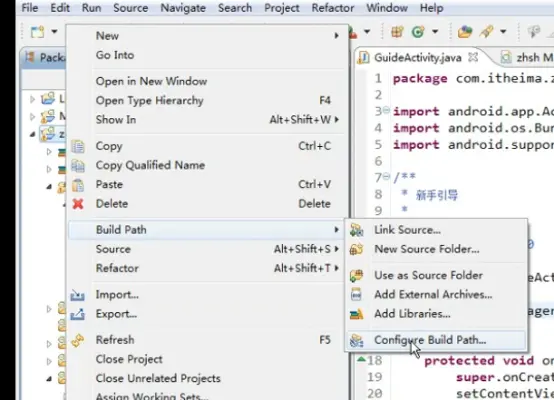Screen dimensions: 554x400
Task: Click the Search flashlight toolbar icon
Action: [x=487, y=32]
